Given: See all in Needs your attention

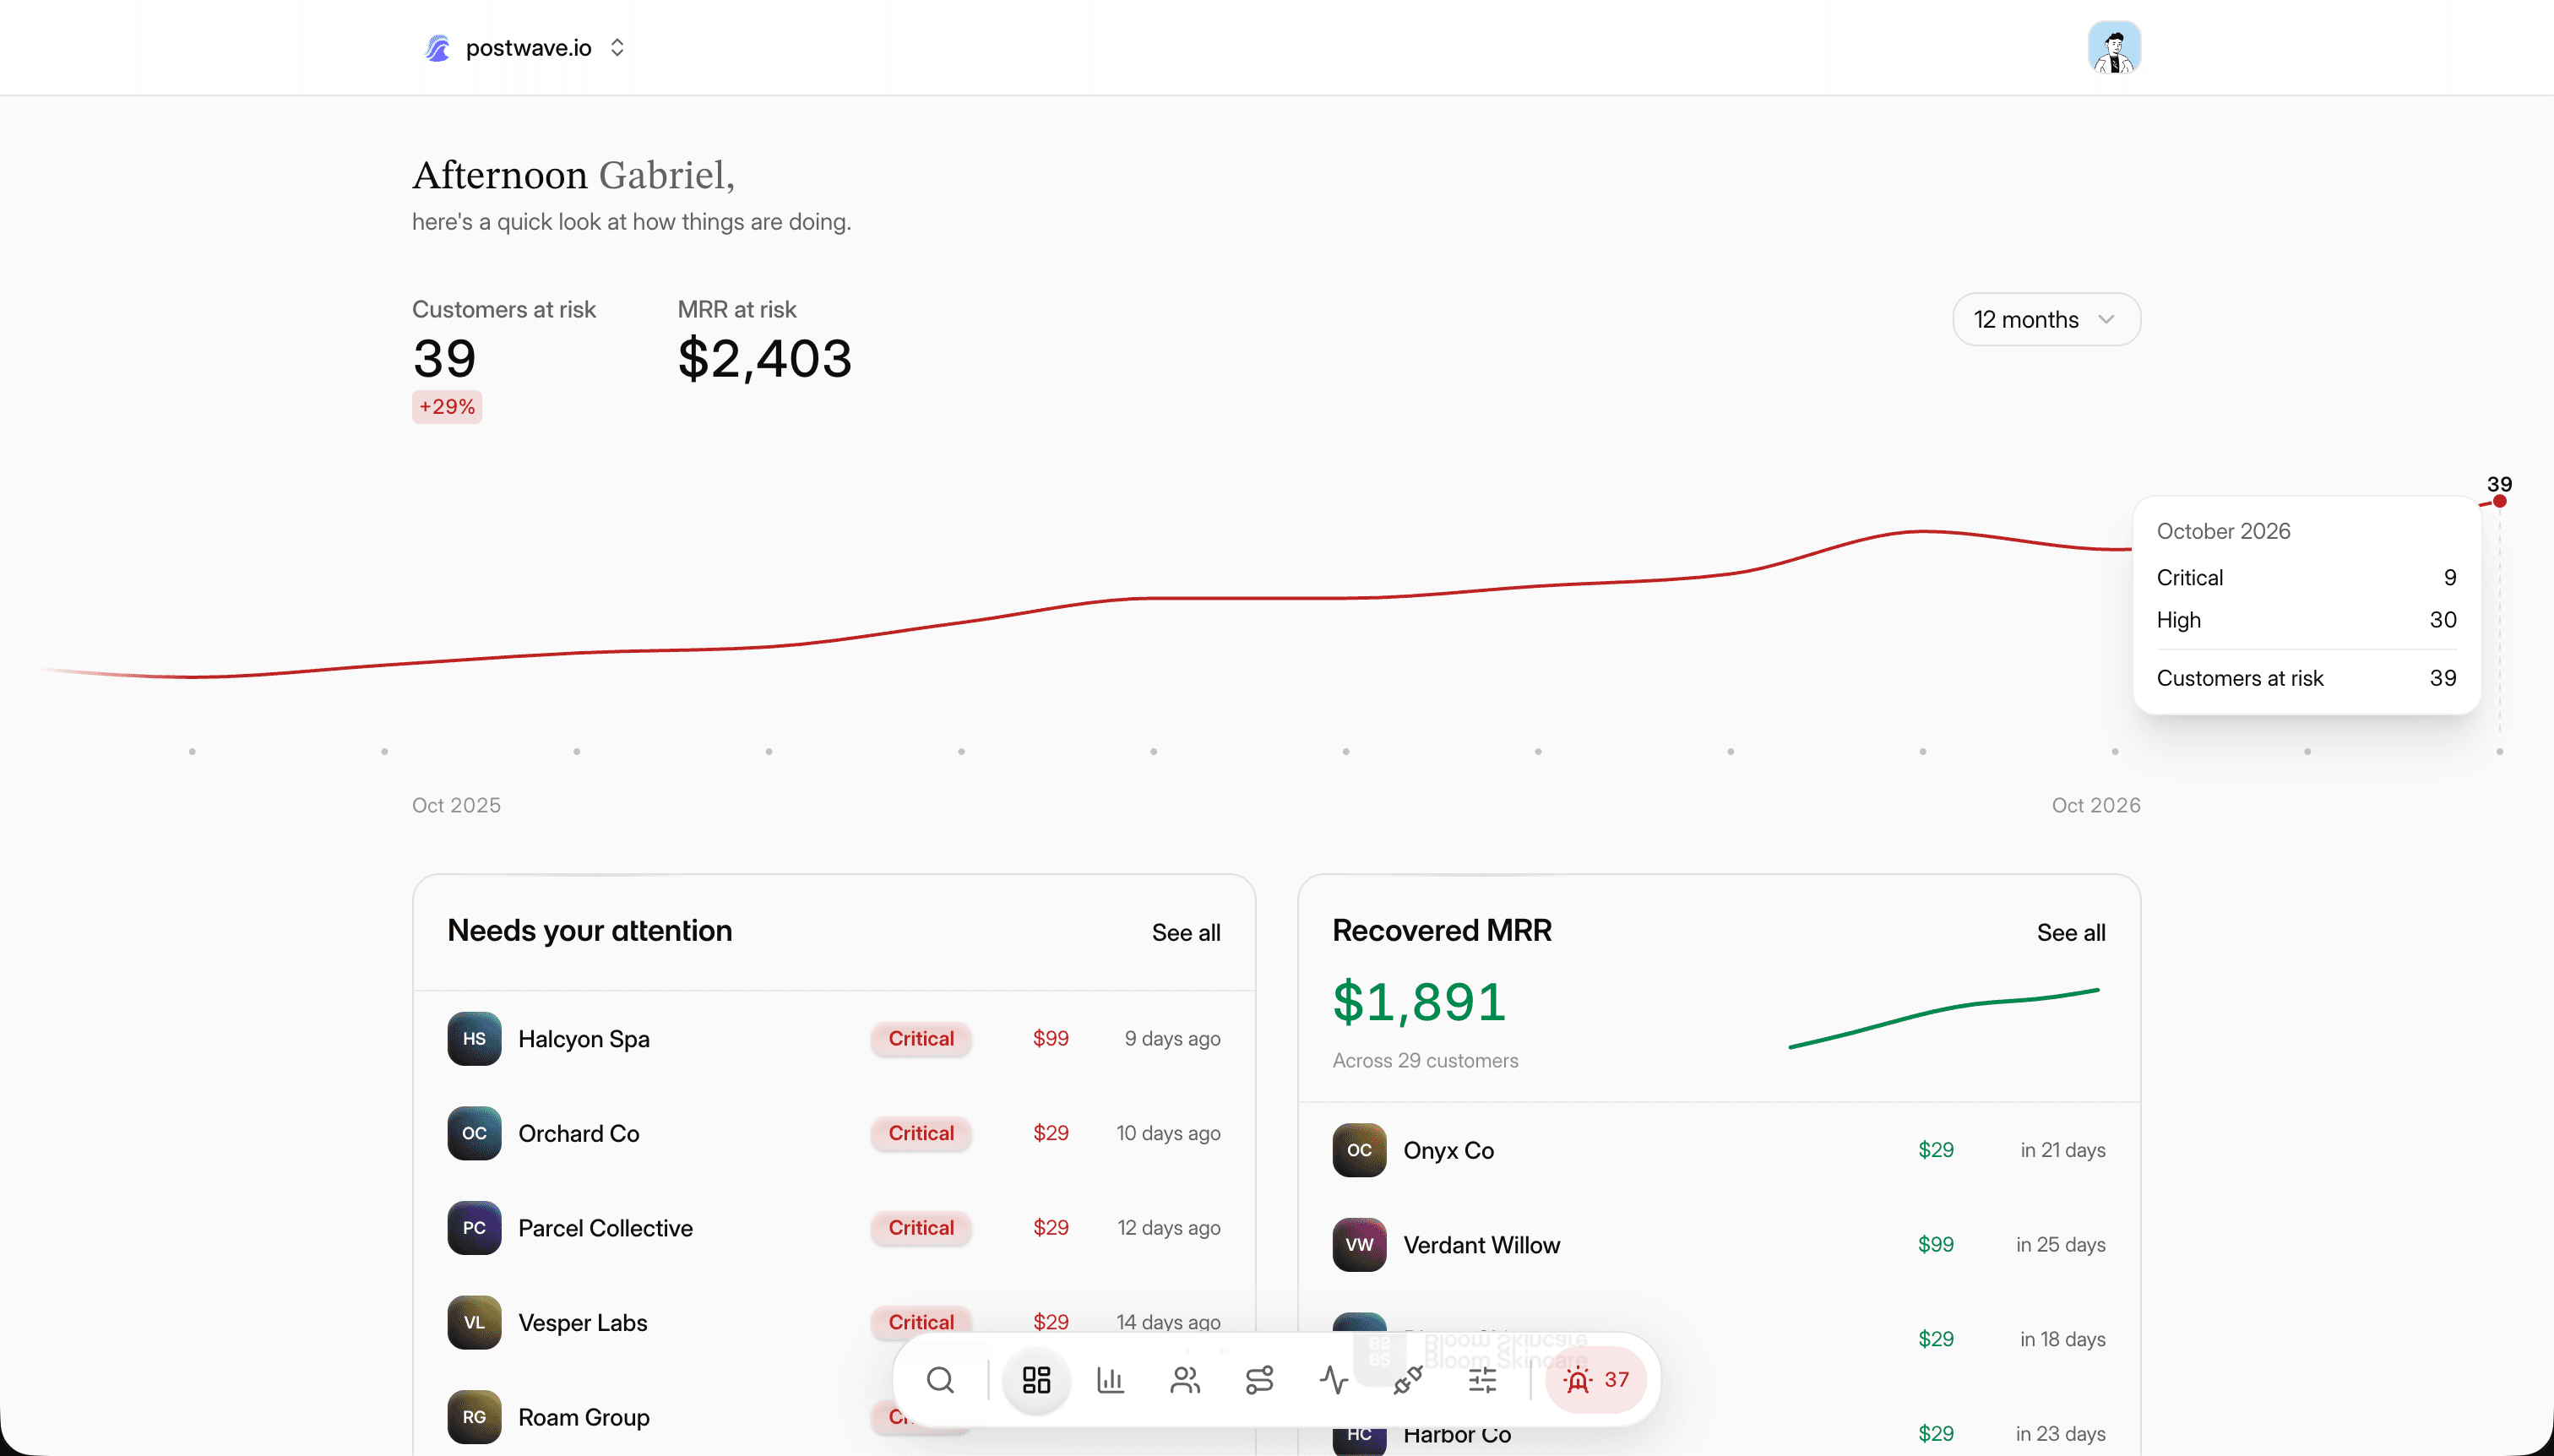Looking at the screenshot, I should tap(1186, 932).
